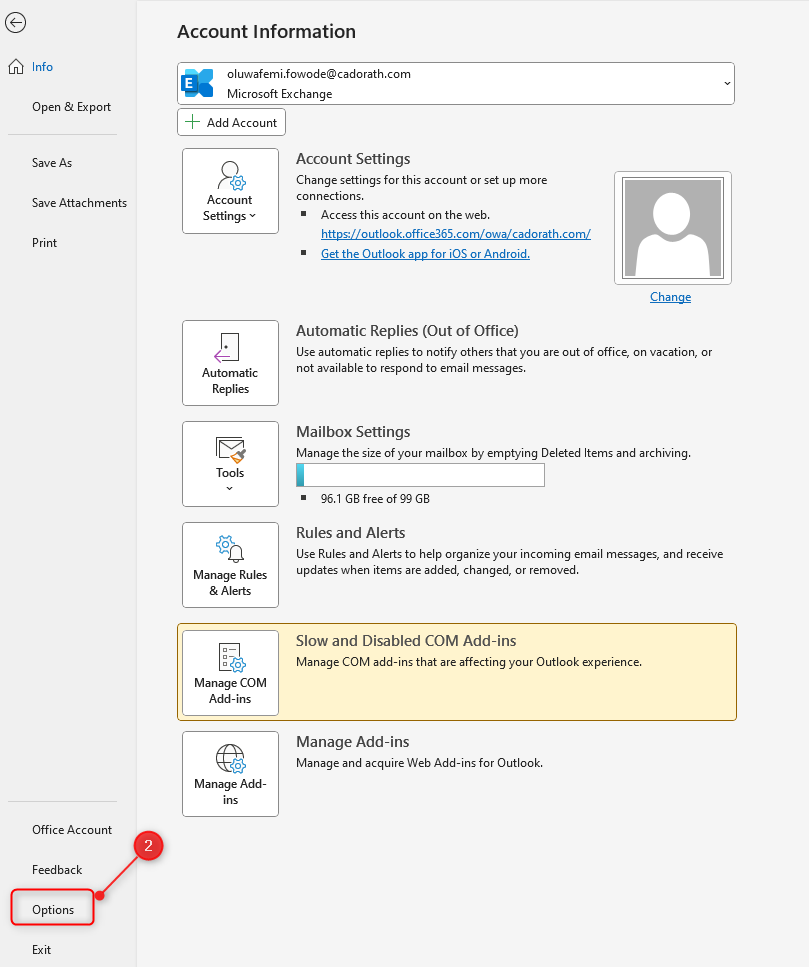Screen dimensions: 809x967
Task: Open the Get Outlook app for iOS or Android link
Action: 425,253
